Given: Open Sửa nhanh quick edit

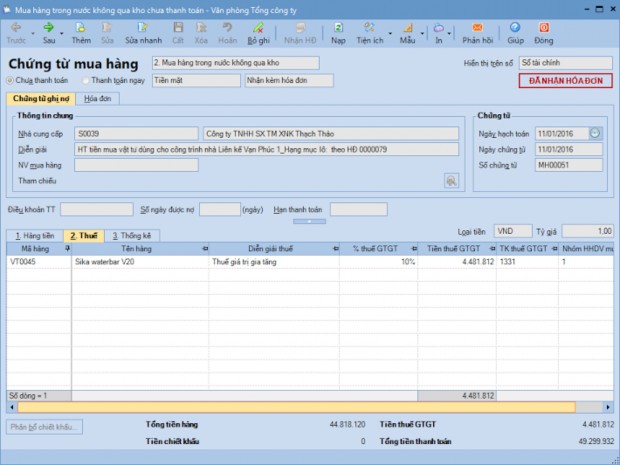Looking at the screenshot, I should click(x=143, y=33).
